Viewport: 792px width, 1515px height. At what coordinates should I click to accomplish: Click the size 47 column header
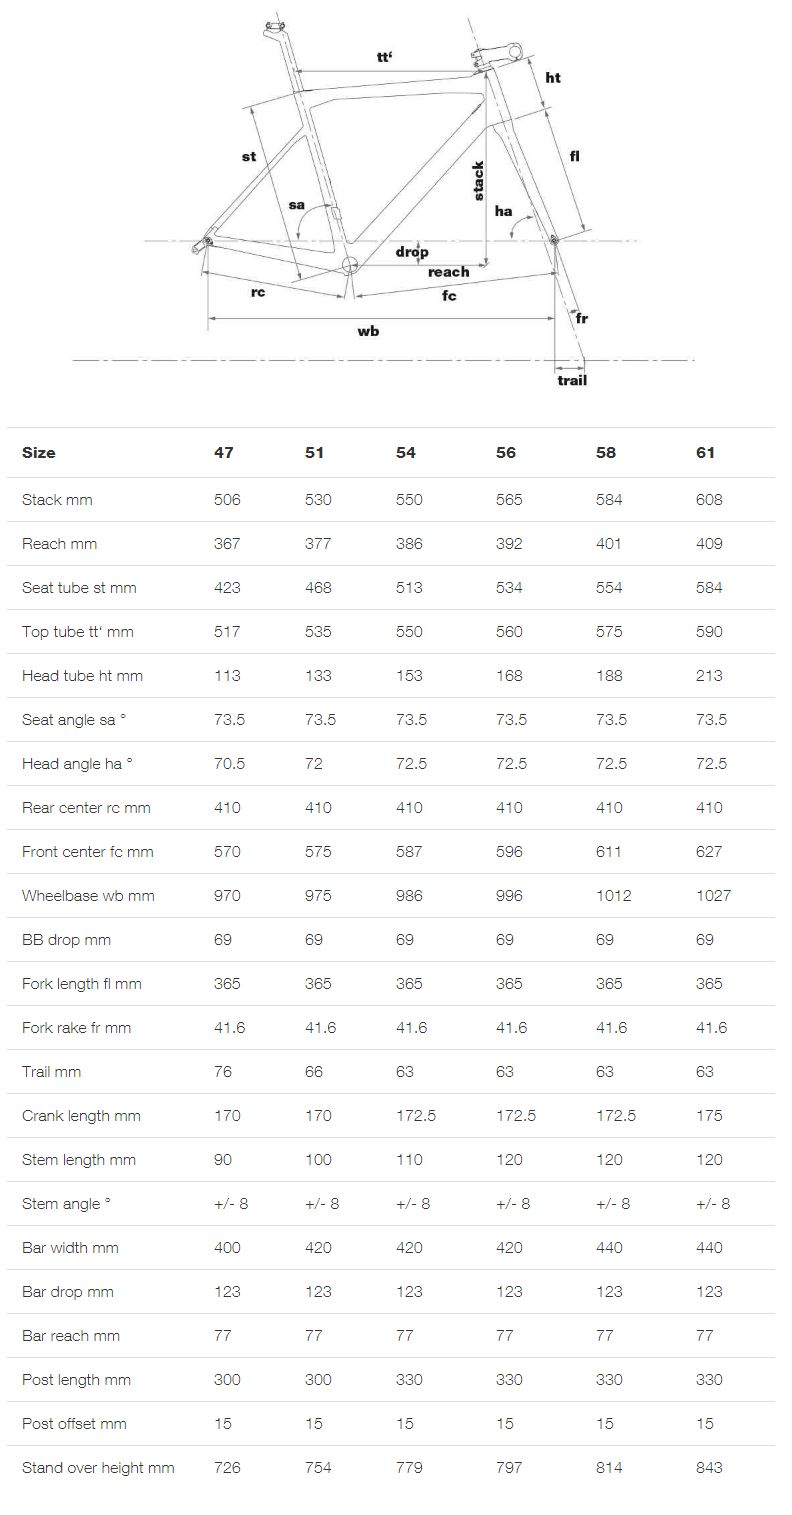pyautogui.click(x=224, y=453)
